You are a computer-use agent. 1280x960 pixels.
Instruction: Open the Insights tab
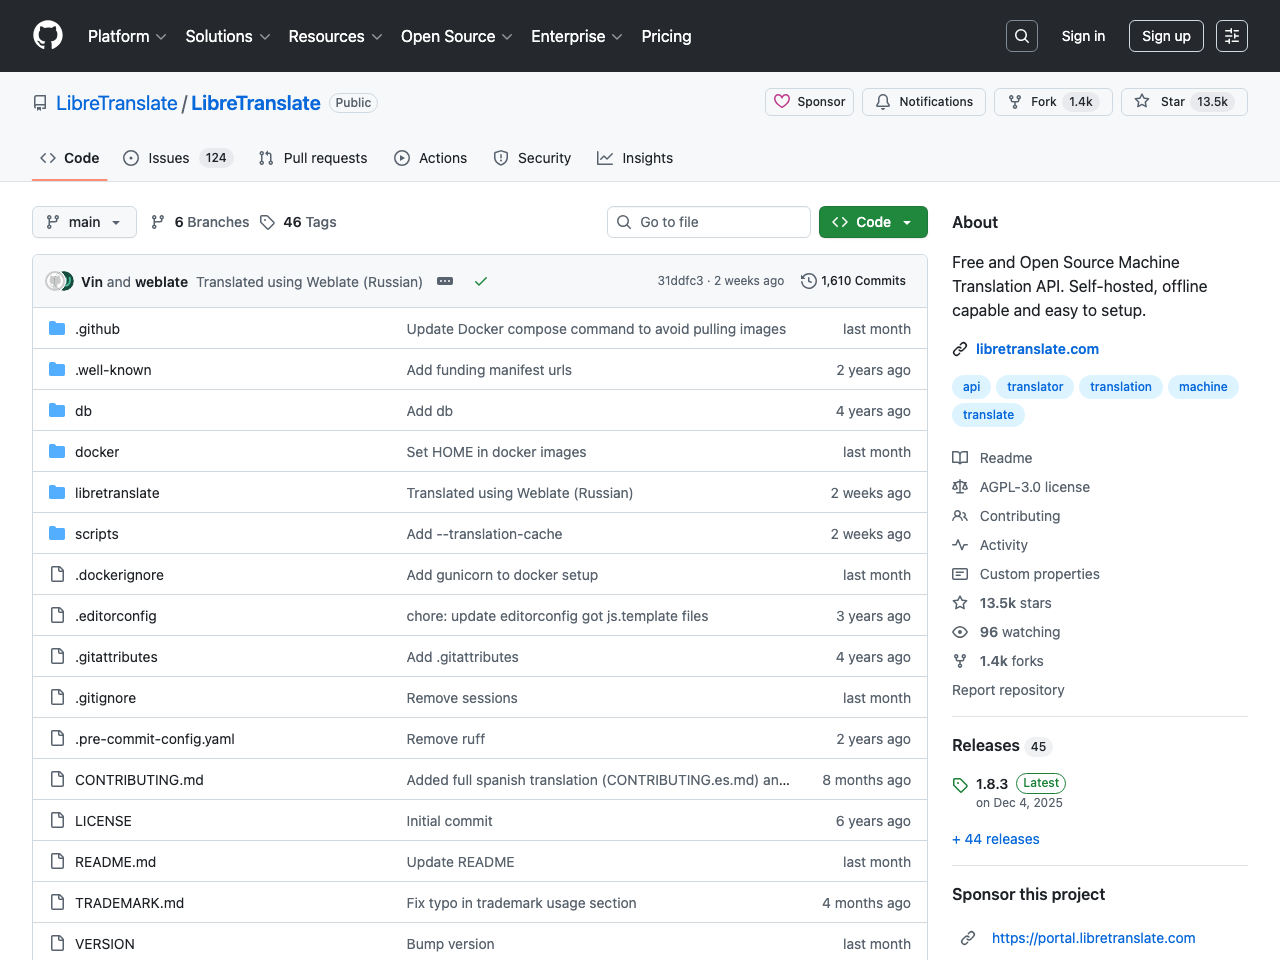click(x=635, y=158)
